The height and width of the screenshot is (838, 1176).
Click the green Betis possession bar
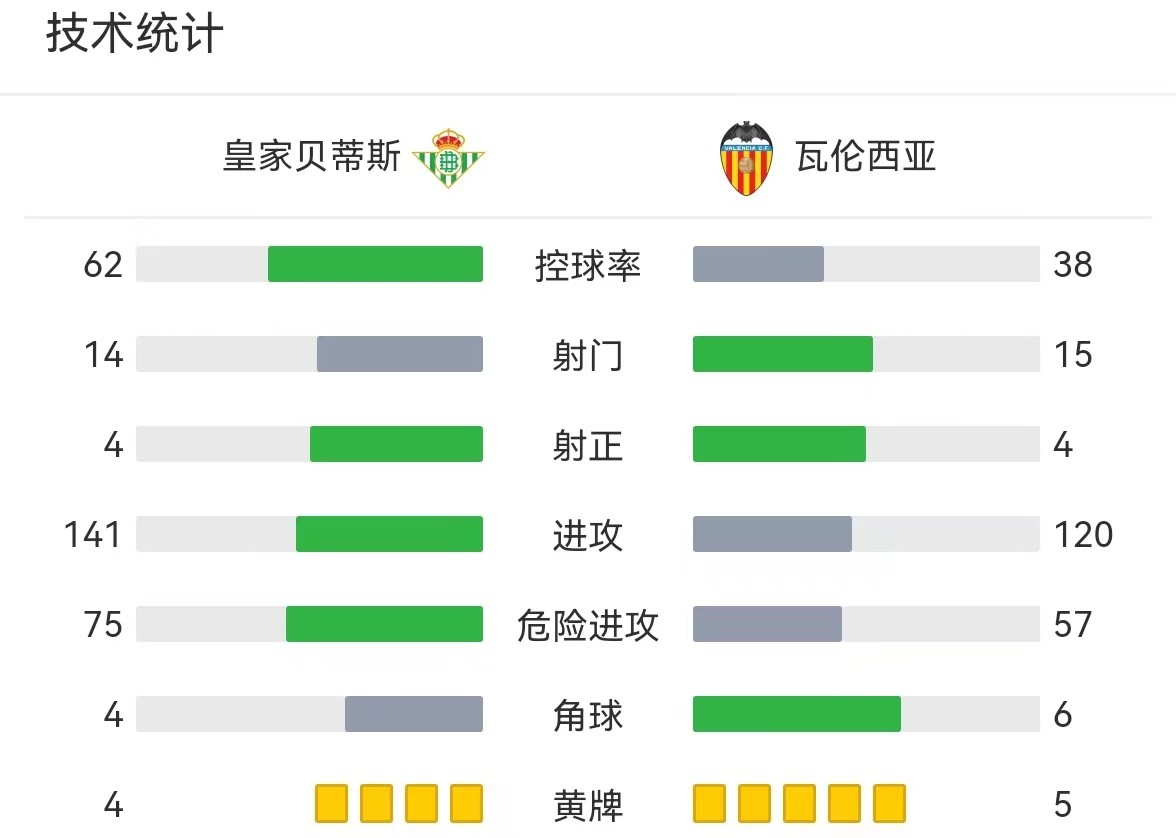(375, 264)
